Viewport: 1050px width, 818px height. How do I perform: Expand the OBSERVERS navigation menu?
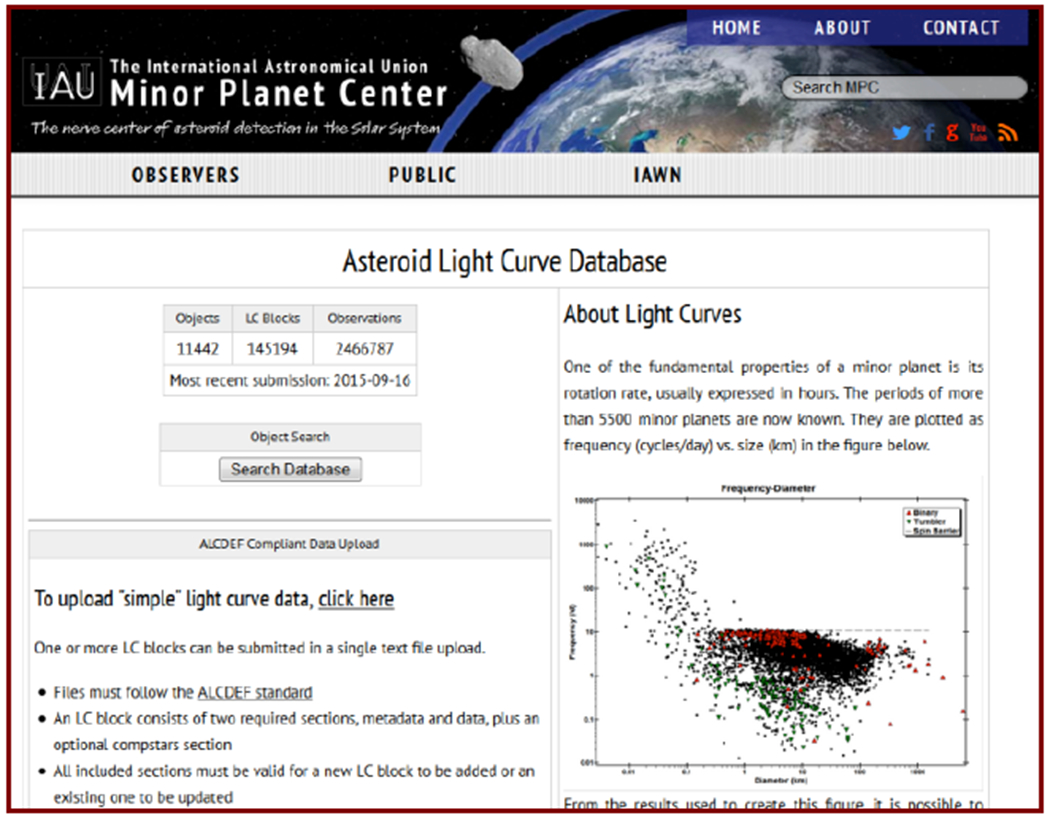185,175
